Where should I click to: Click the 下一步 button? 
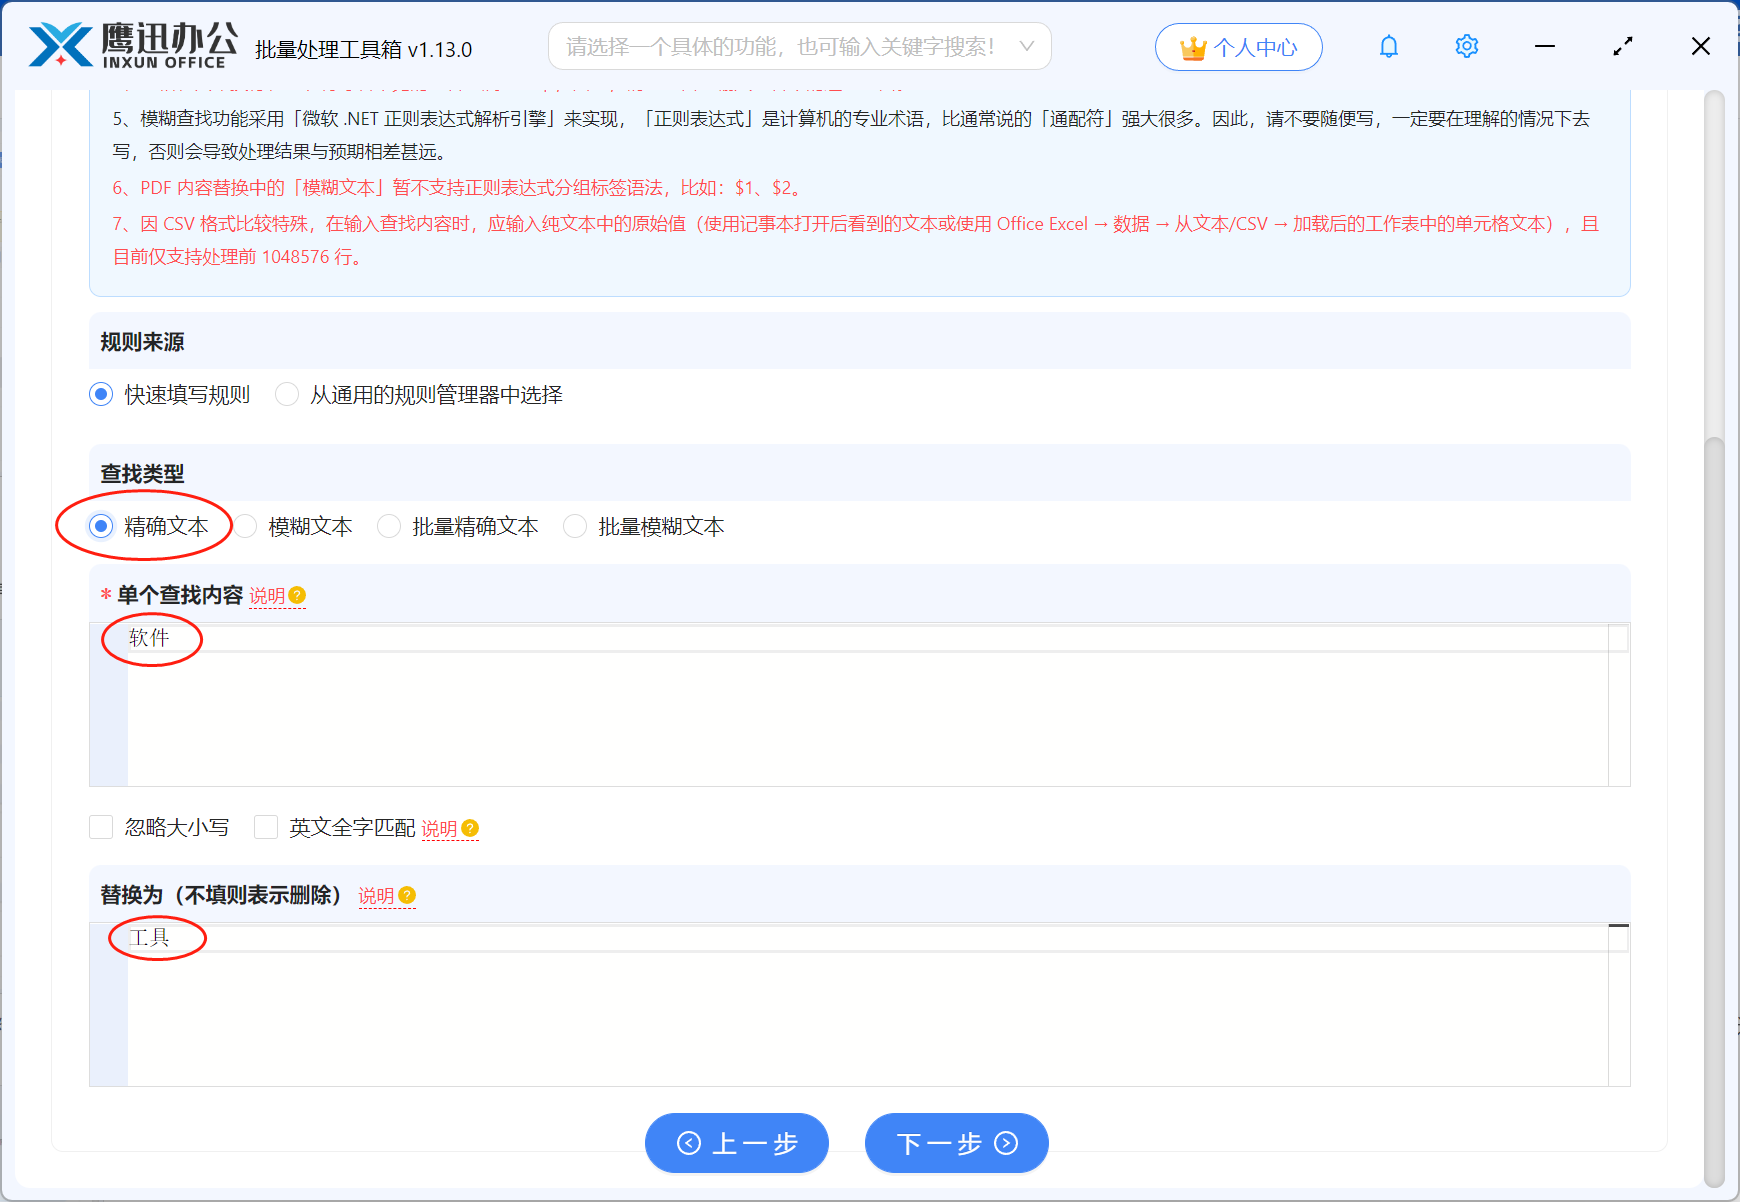click(x=956, y=1143)
